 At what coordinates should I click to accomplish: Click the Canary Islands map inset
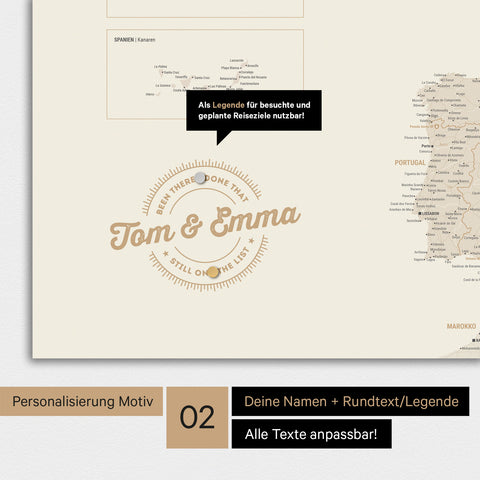tap(205, 74)
